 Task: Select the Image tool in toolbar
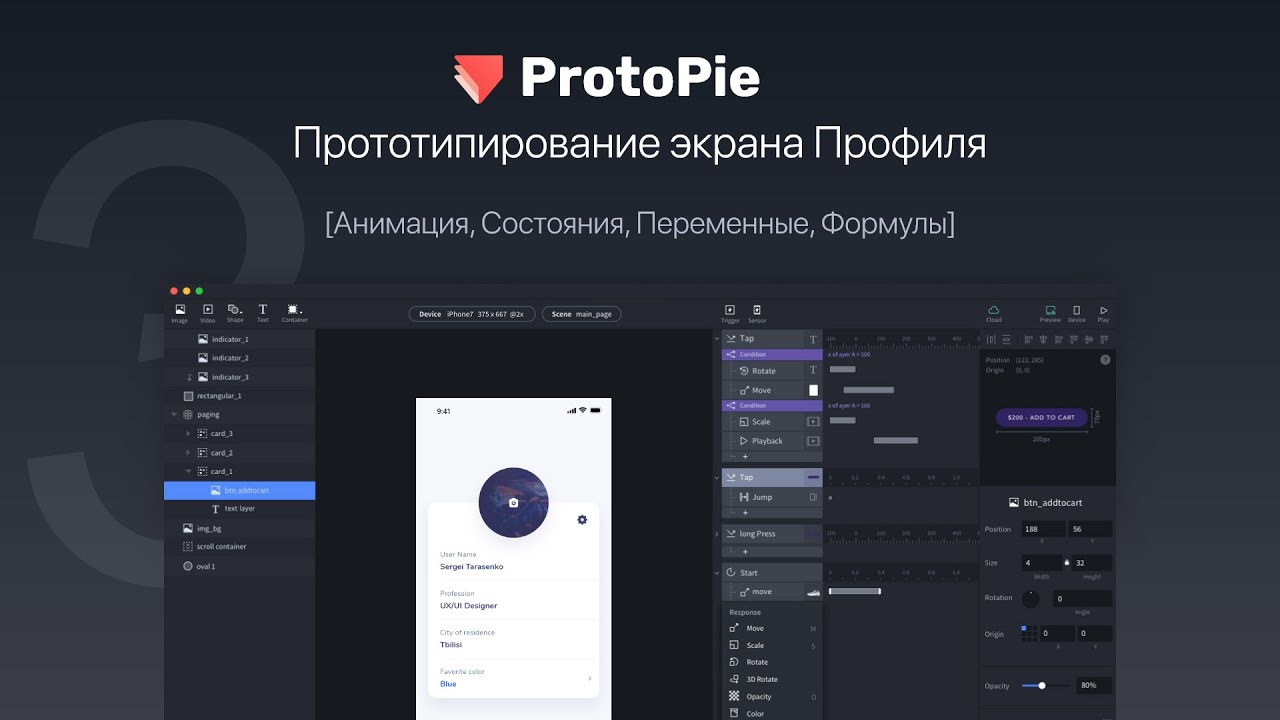coord(180,313)
